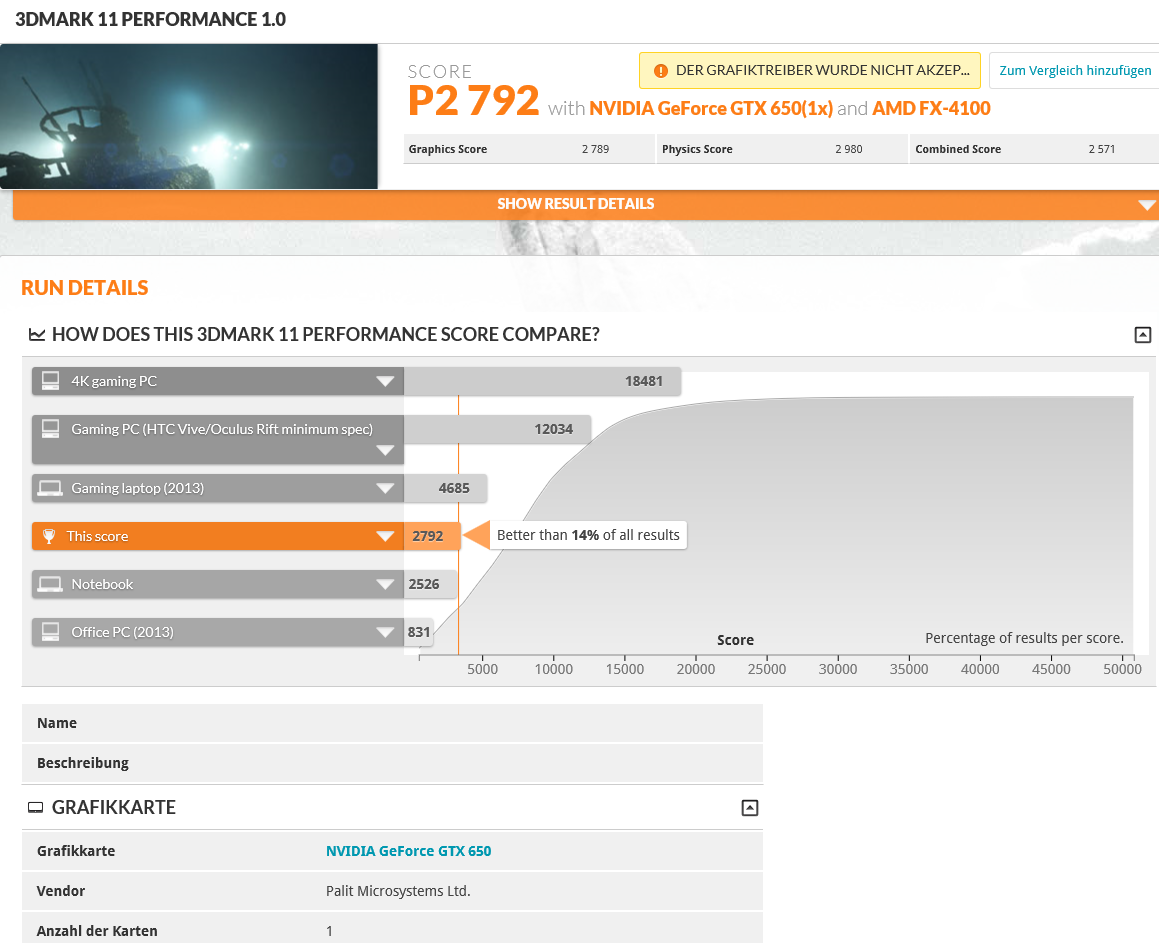The image size is (1159, 943).
Task: Click the Notebook laptop icon
Action: 50,585
